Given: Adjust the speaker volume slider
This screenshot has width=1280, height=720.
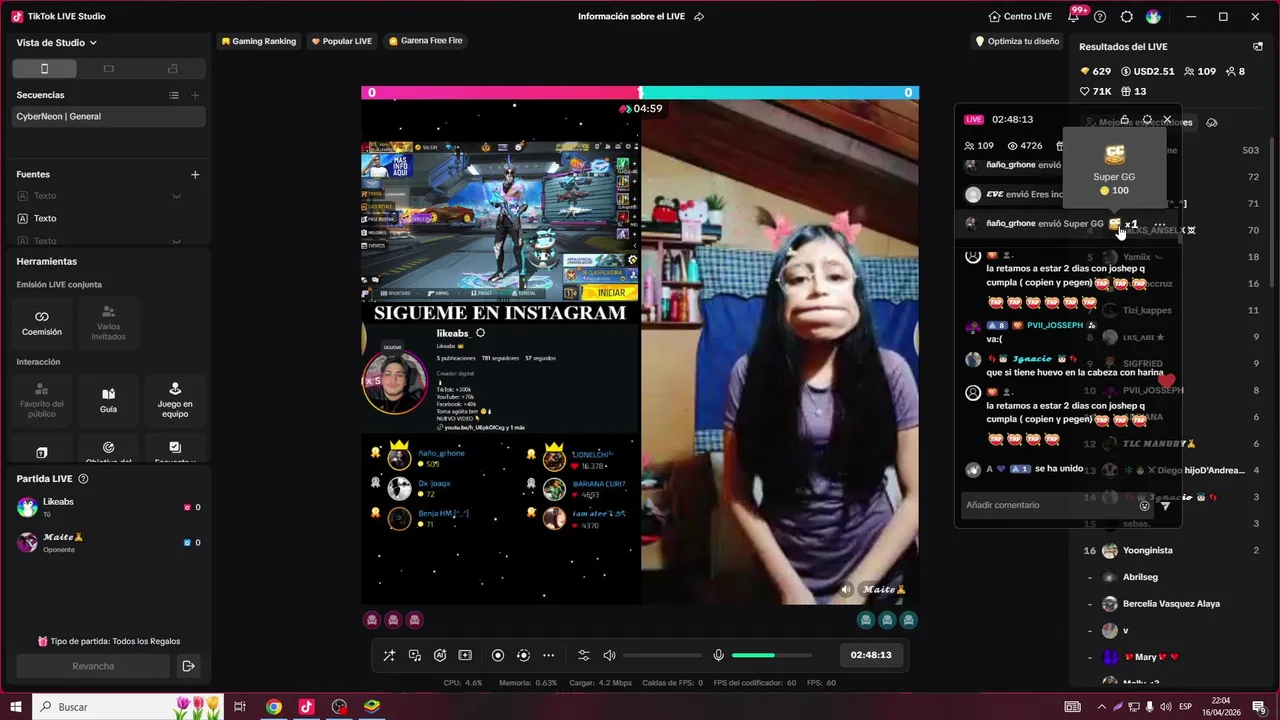Looking at the screenshot, I should point(662,655).
